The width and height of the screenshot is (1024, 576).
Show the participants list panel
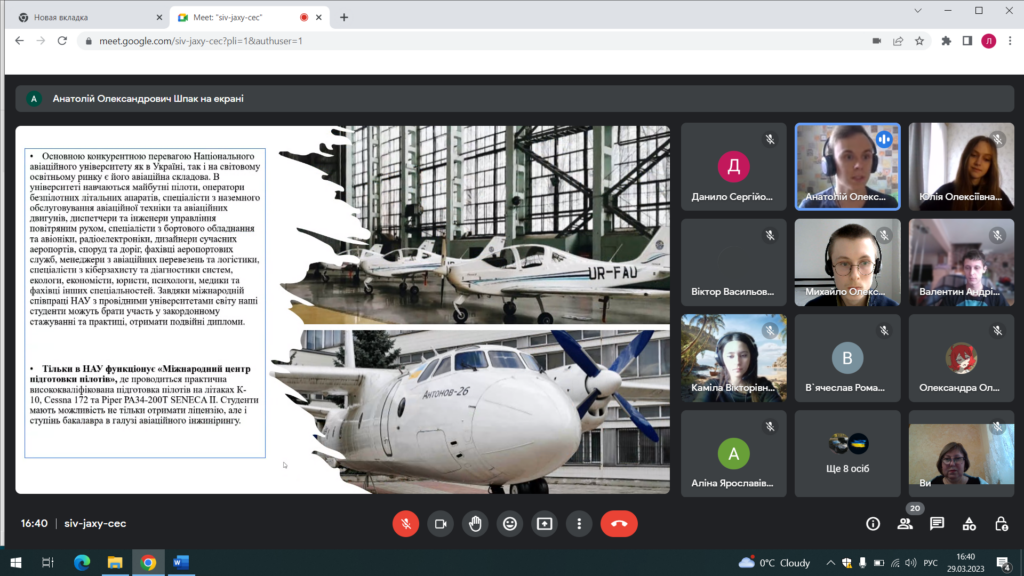905,523
